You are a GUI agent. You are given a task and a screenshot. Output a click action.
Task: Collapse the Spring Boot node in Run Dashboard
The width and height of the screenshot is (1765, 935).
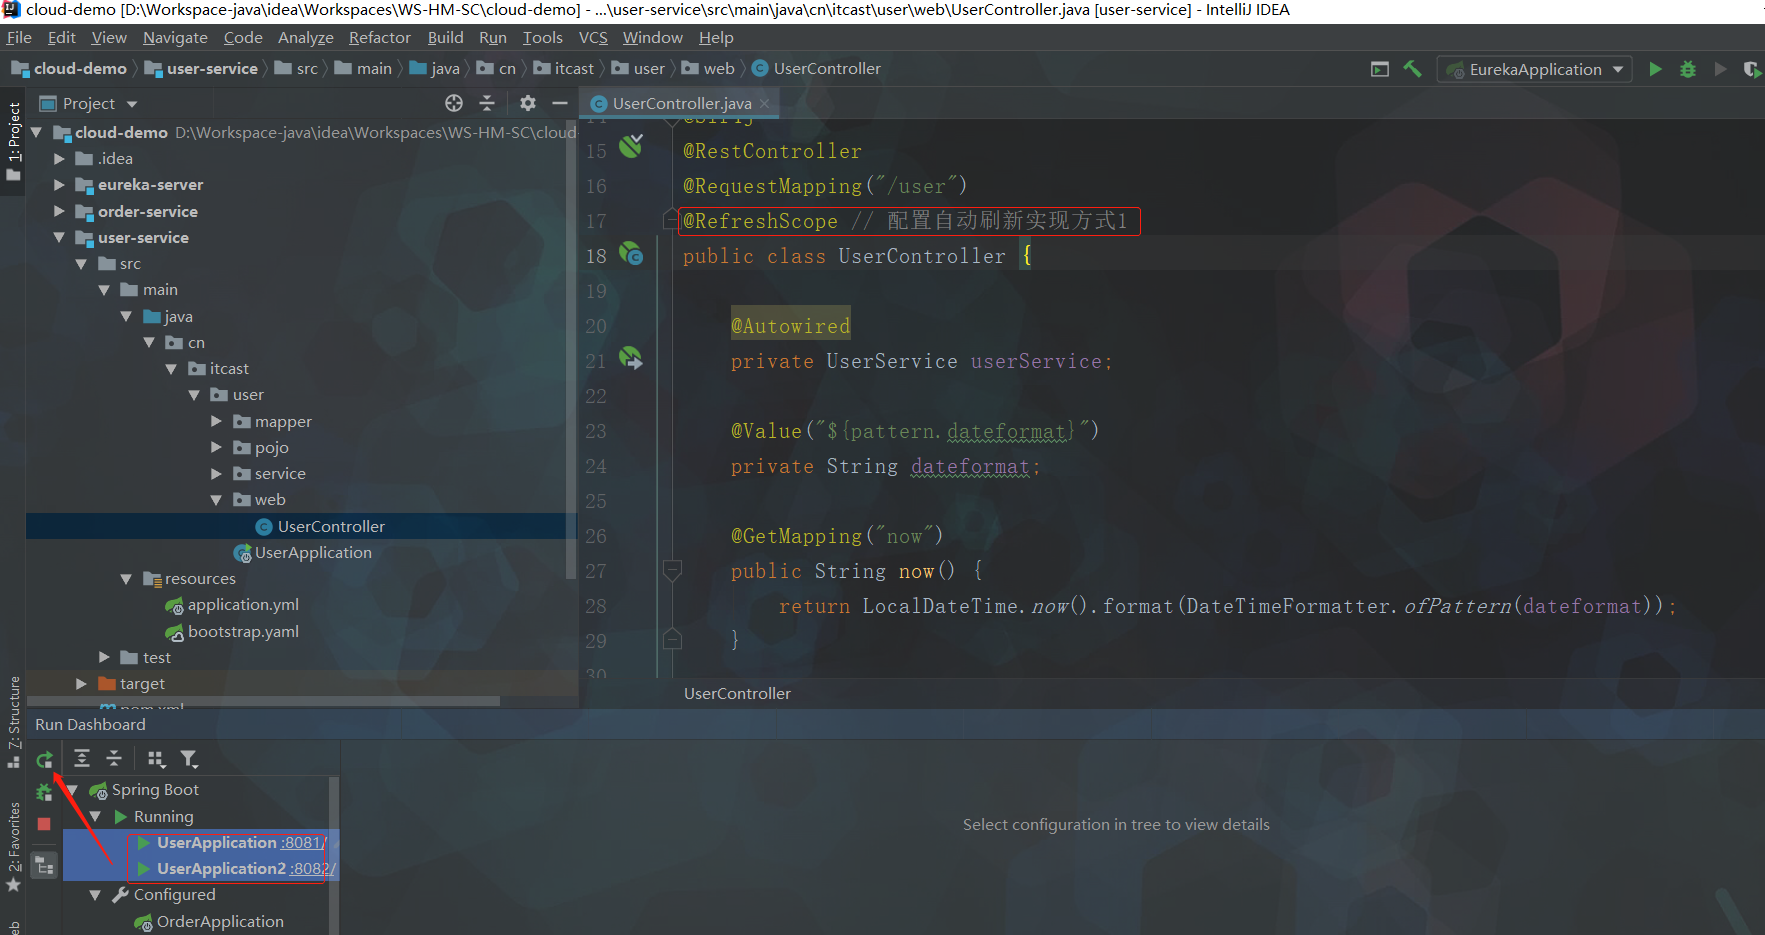click(x=72, y=790)
